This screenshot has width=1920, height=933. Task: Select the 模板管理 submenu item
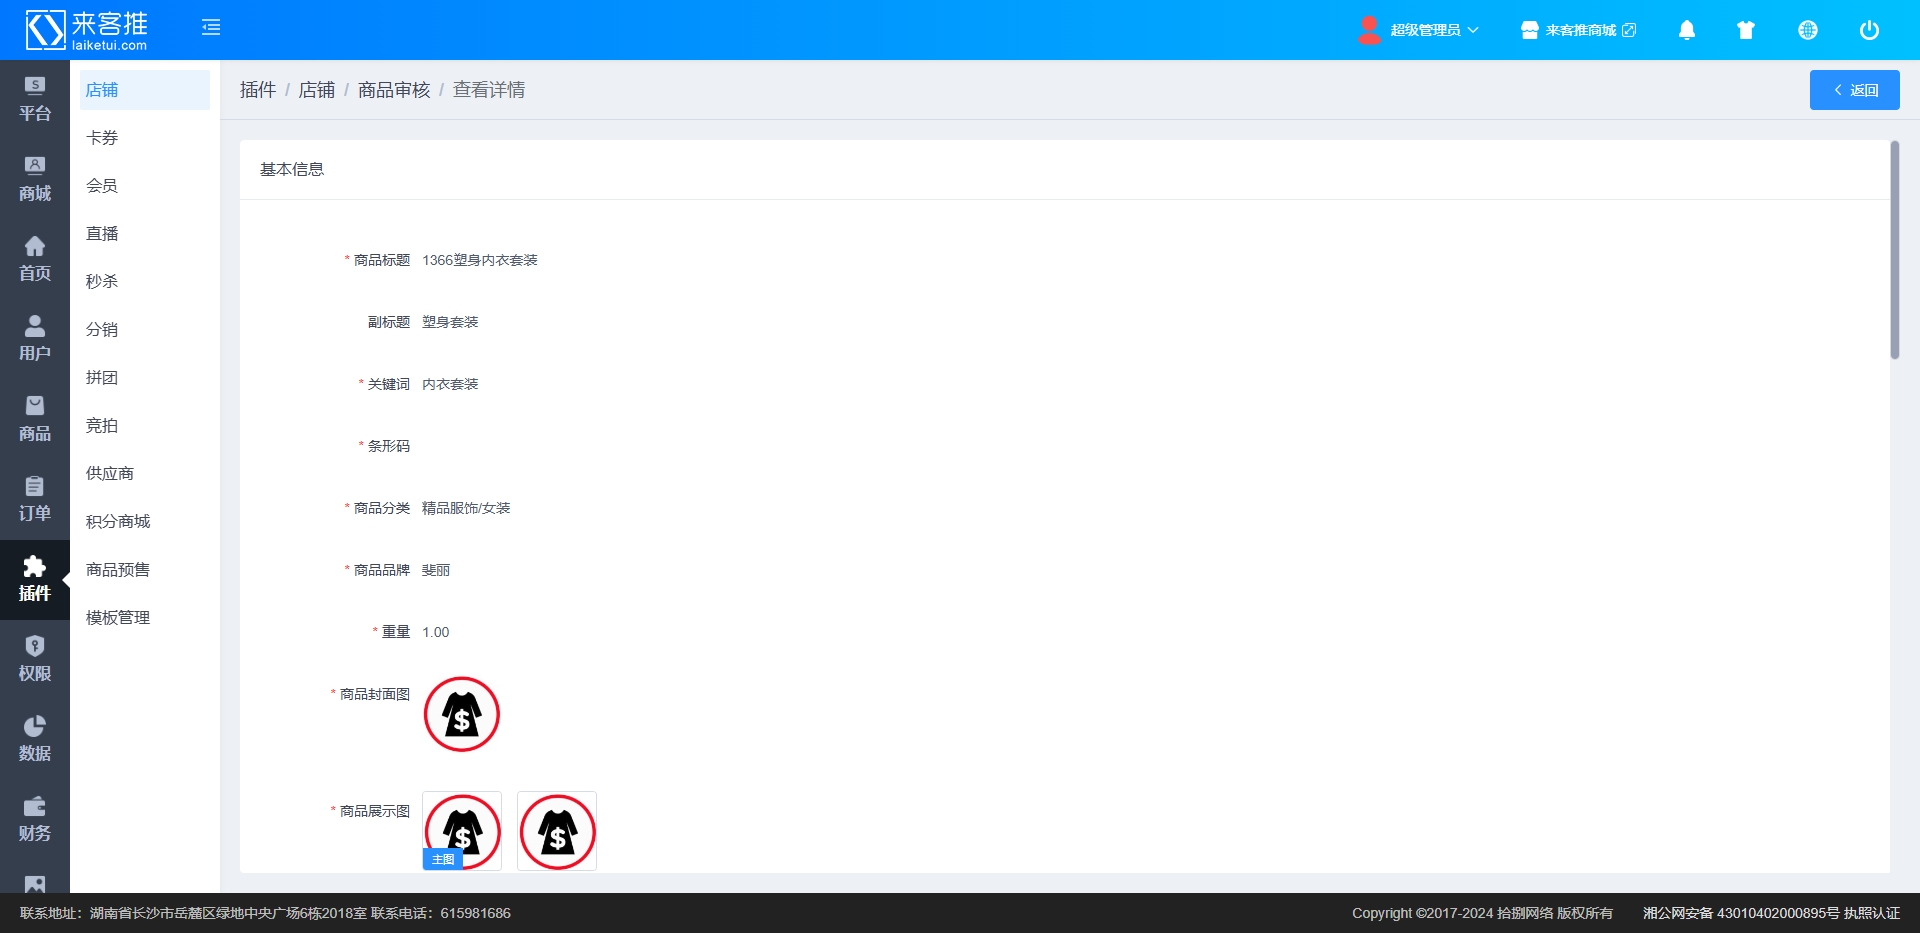click(x=118, y=618)
